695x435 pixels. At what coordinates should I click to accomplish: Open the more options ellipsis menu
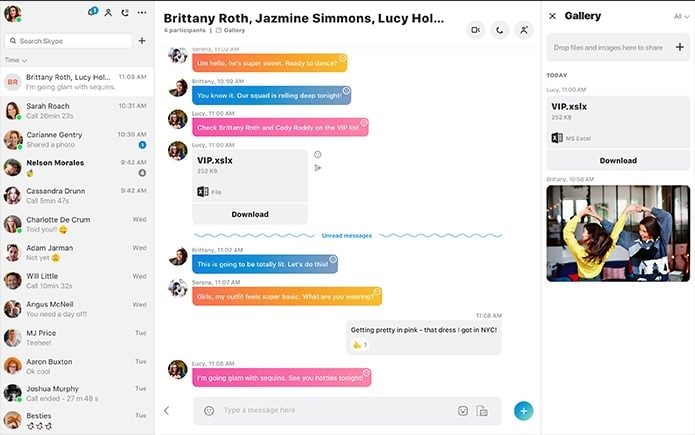[x=142, y=13]
